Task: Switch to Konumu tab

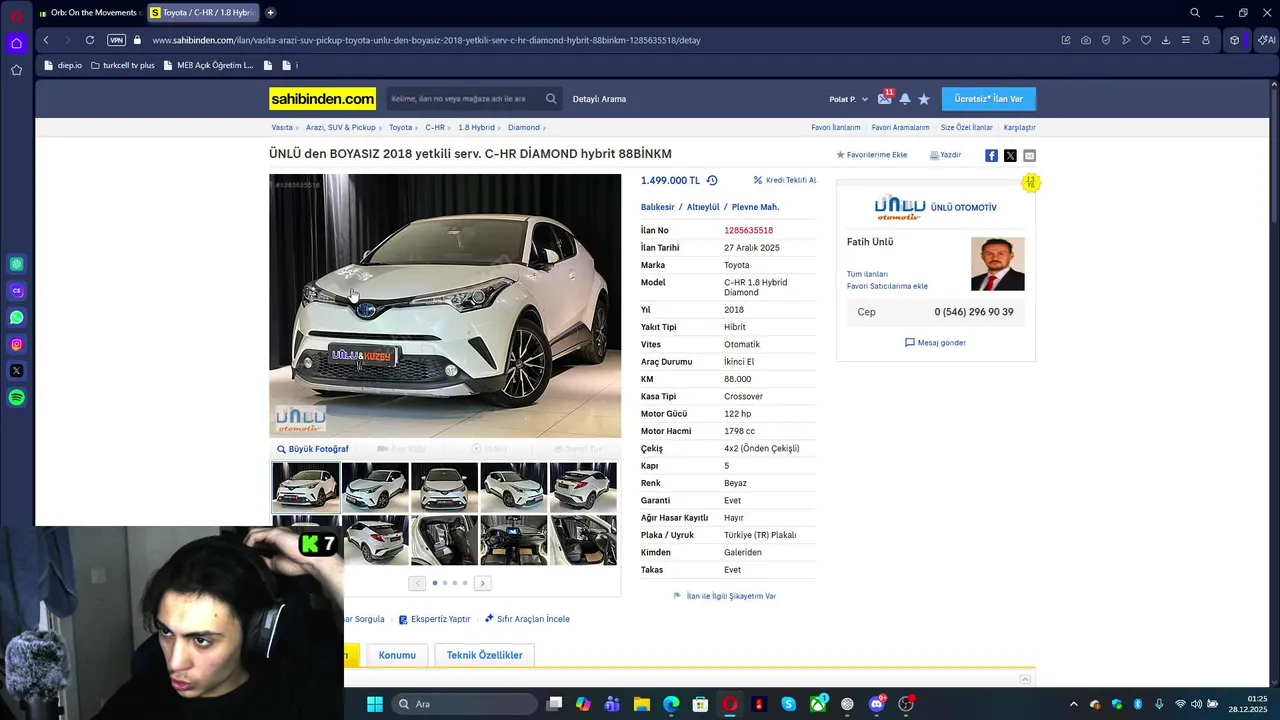Action: (x=397, y=655)
